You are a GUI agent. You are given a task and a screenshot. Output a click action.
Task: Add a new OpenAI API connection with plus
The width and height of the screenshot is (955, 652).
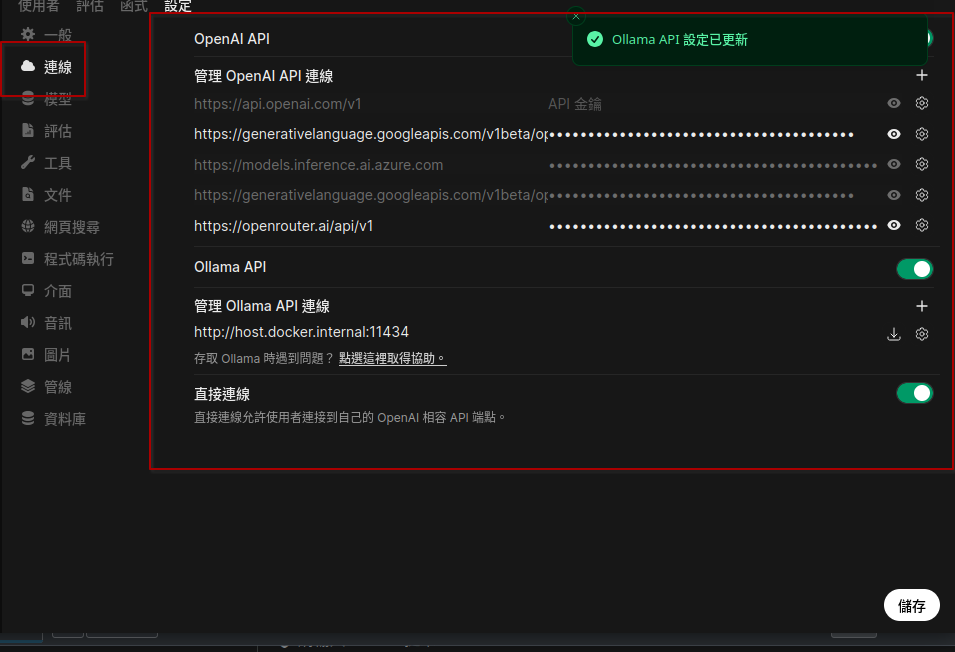pos(922,75)
